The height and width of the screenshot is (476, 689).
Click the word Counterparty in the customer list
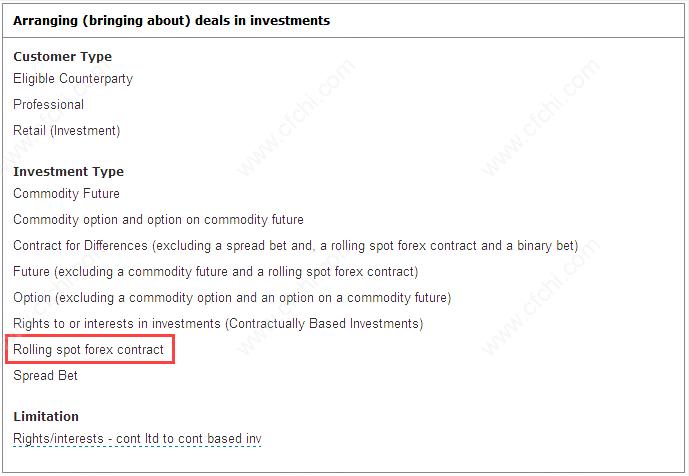(96, 79)
